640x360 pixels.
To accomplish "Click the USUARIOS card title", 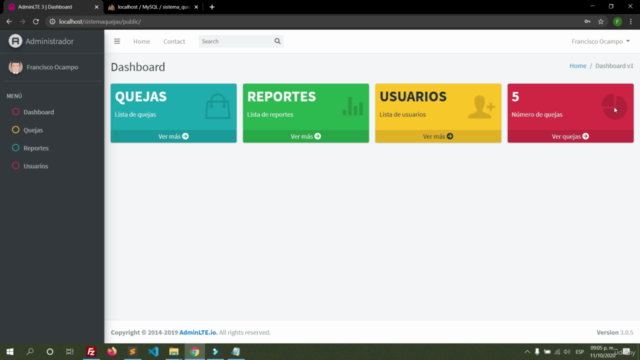I will point(413,97).
